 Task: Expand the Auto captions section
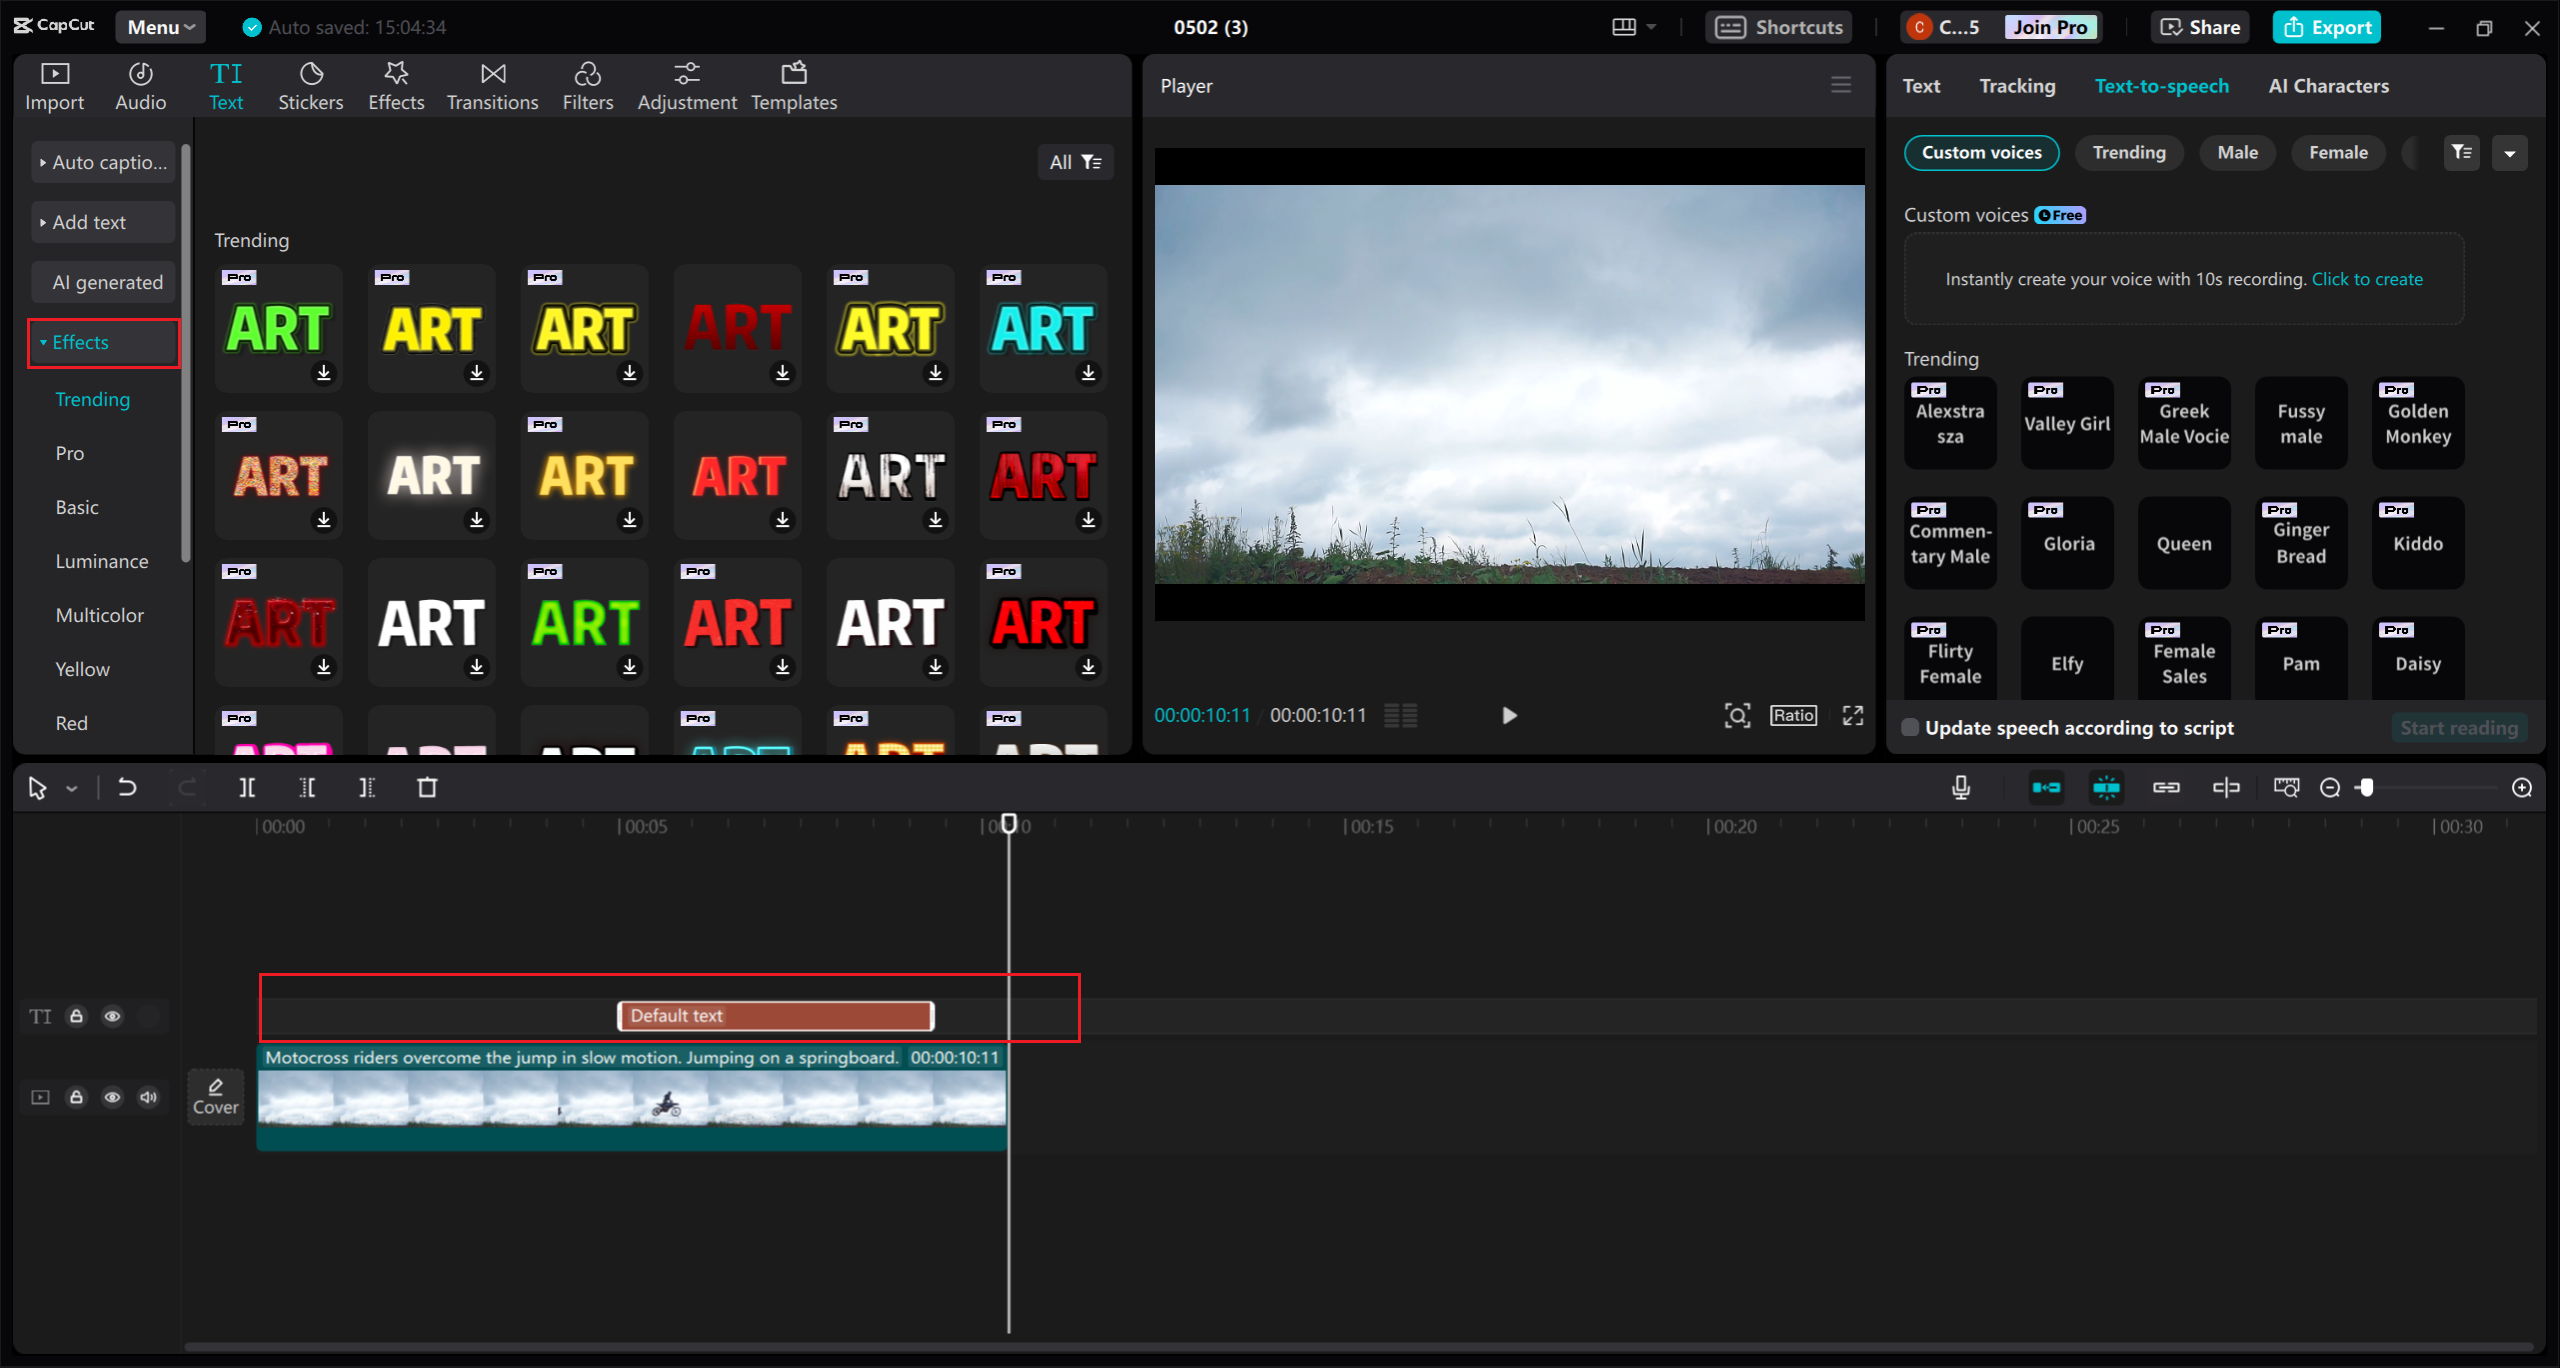[x=103, y=162]
